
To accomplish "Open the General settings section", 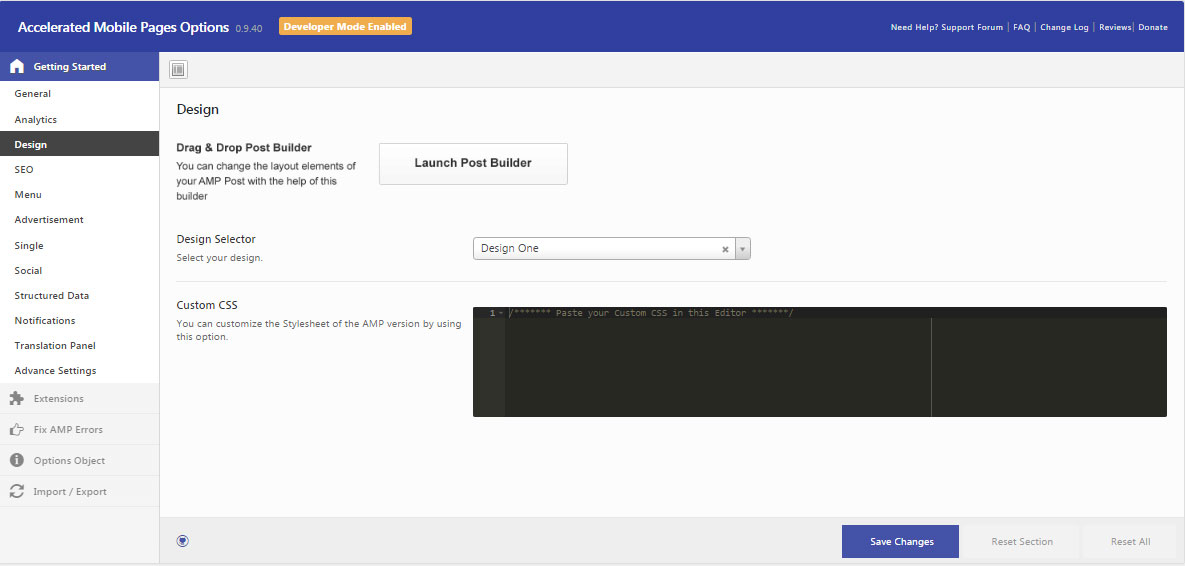I will click(79, 94).
